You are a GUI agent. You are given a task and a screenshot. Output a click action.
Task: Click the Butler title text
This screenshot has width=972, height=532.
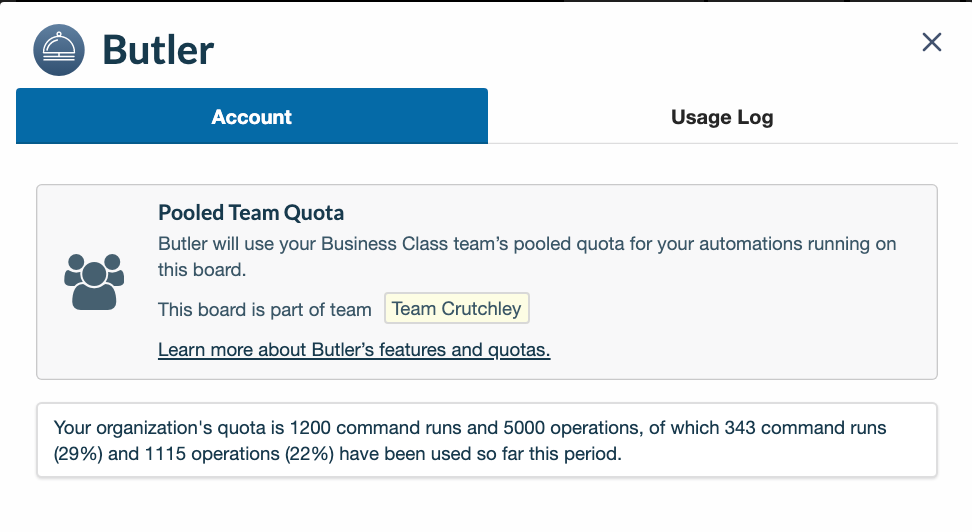click(158, 50)
